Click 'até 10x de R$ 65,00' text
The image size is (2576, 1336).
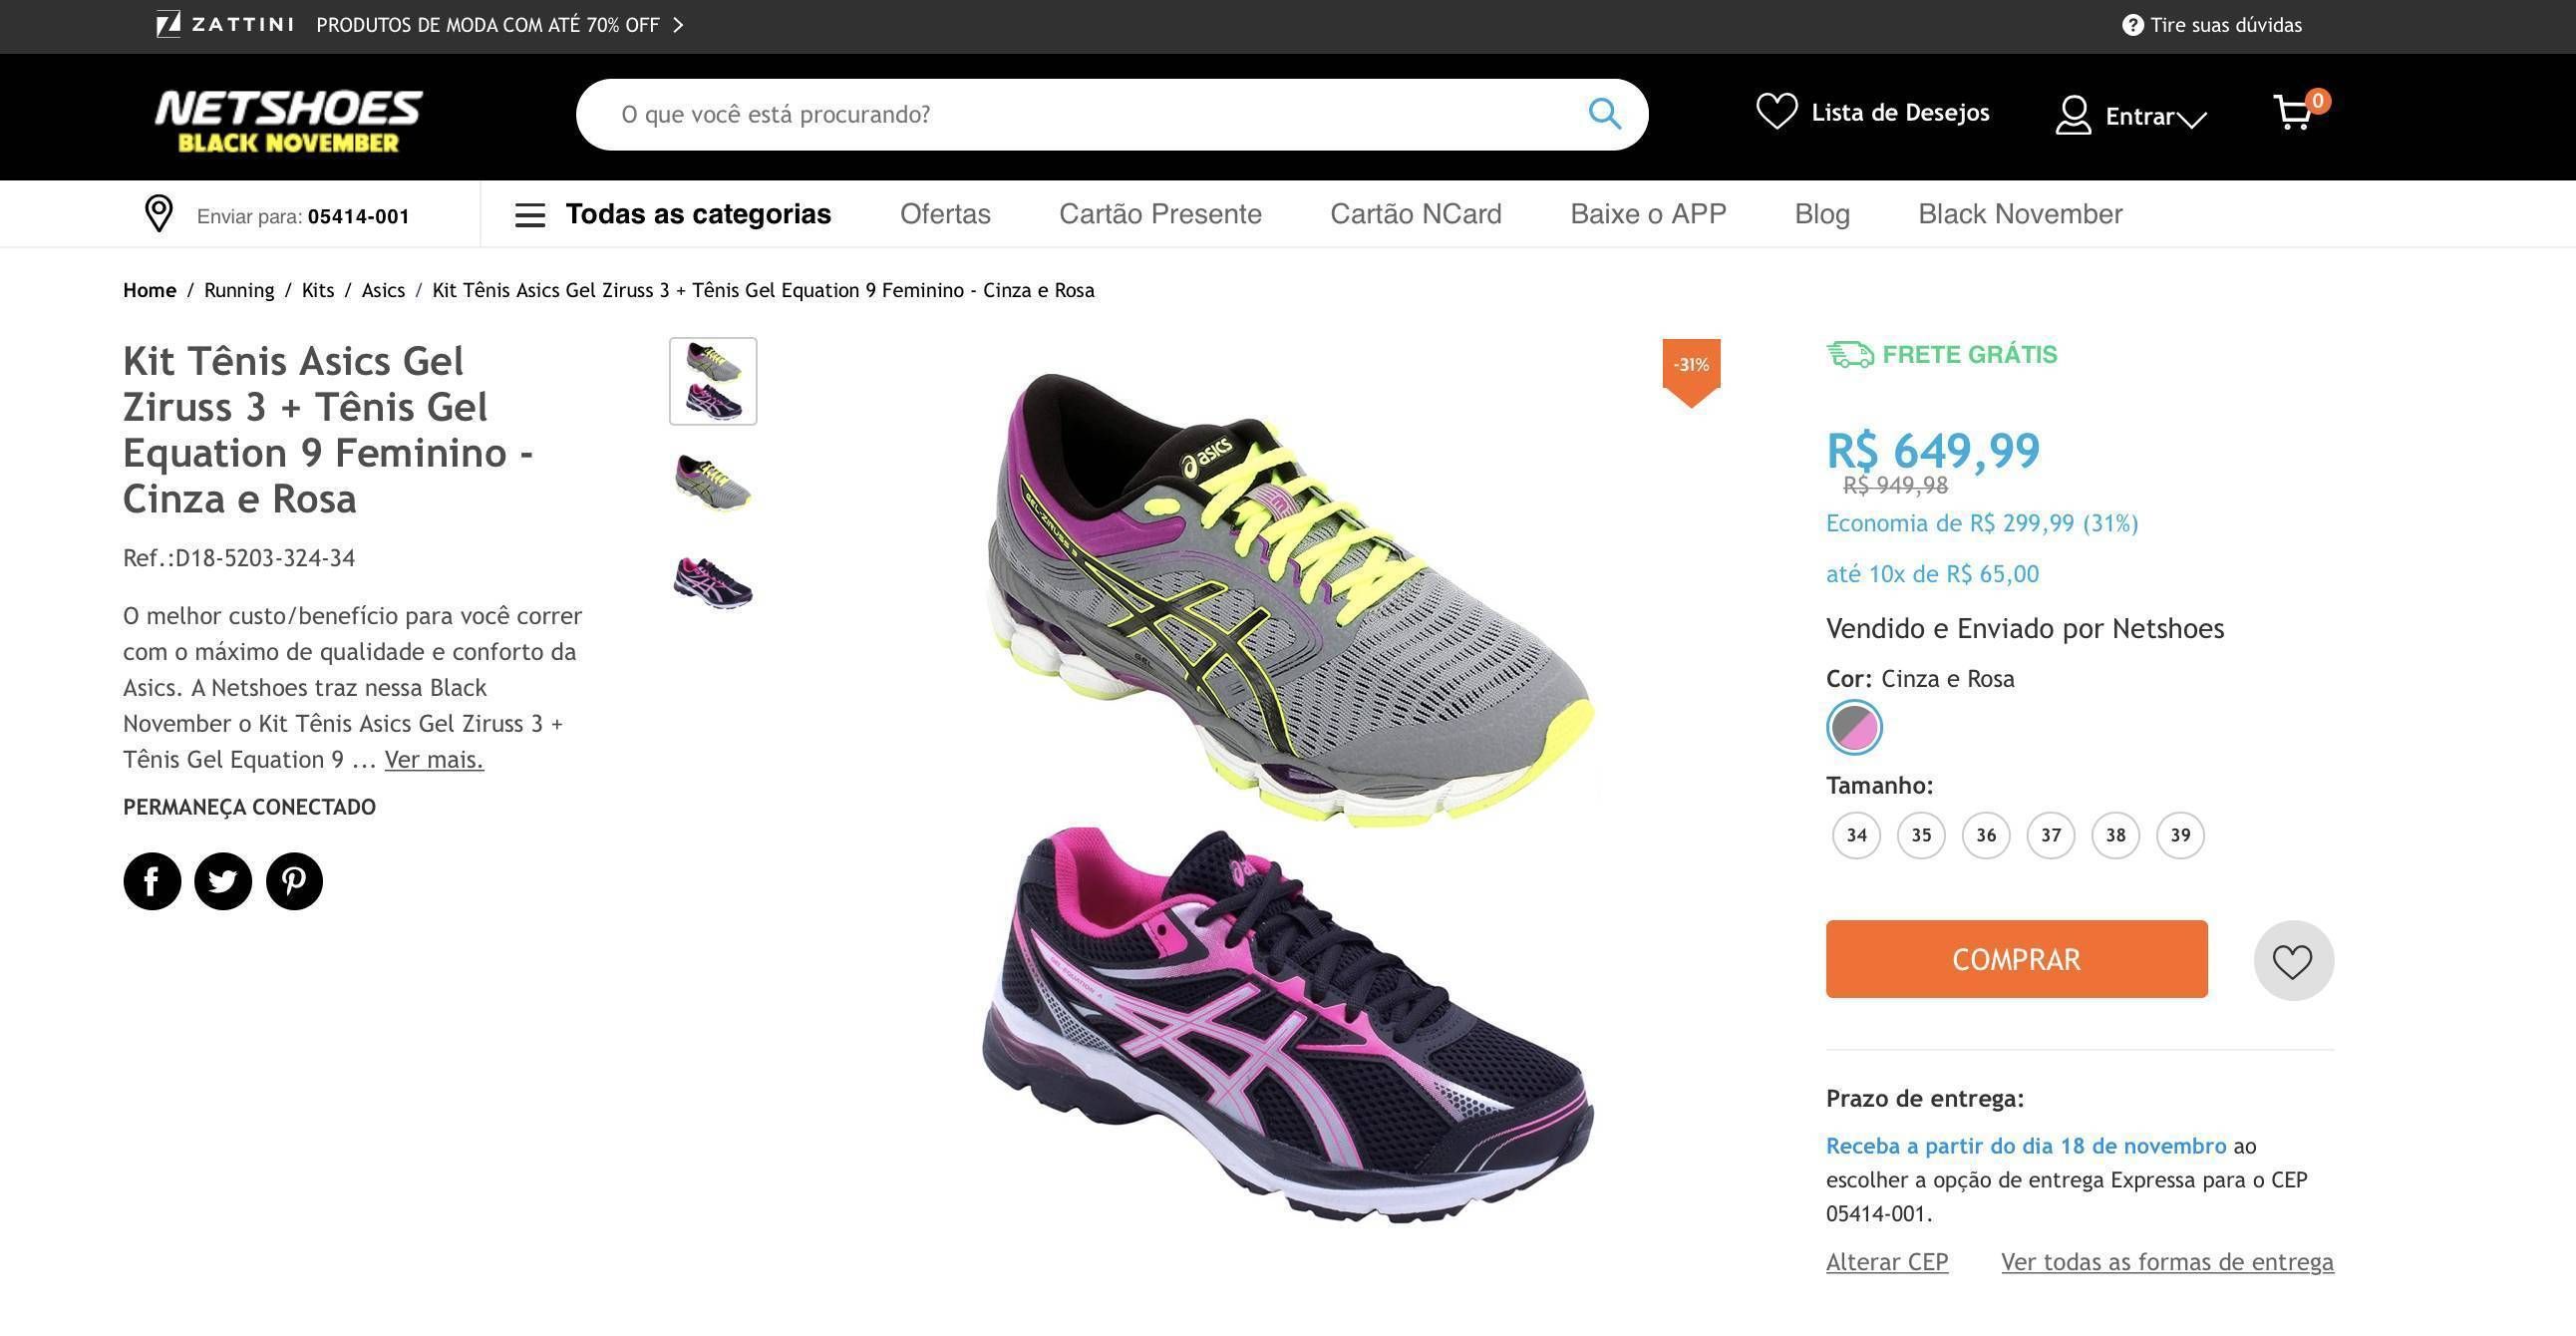tap(1932, 574)
